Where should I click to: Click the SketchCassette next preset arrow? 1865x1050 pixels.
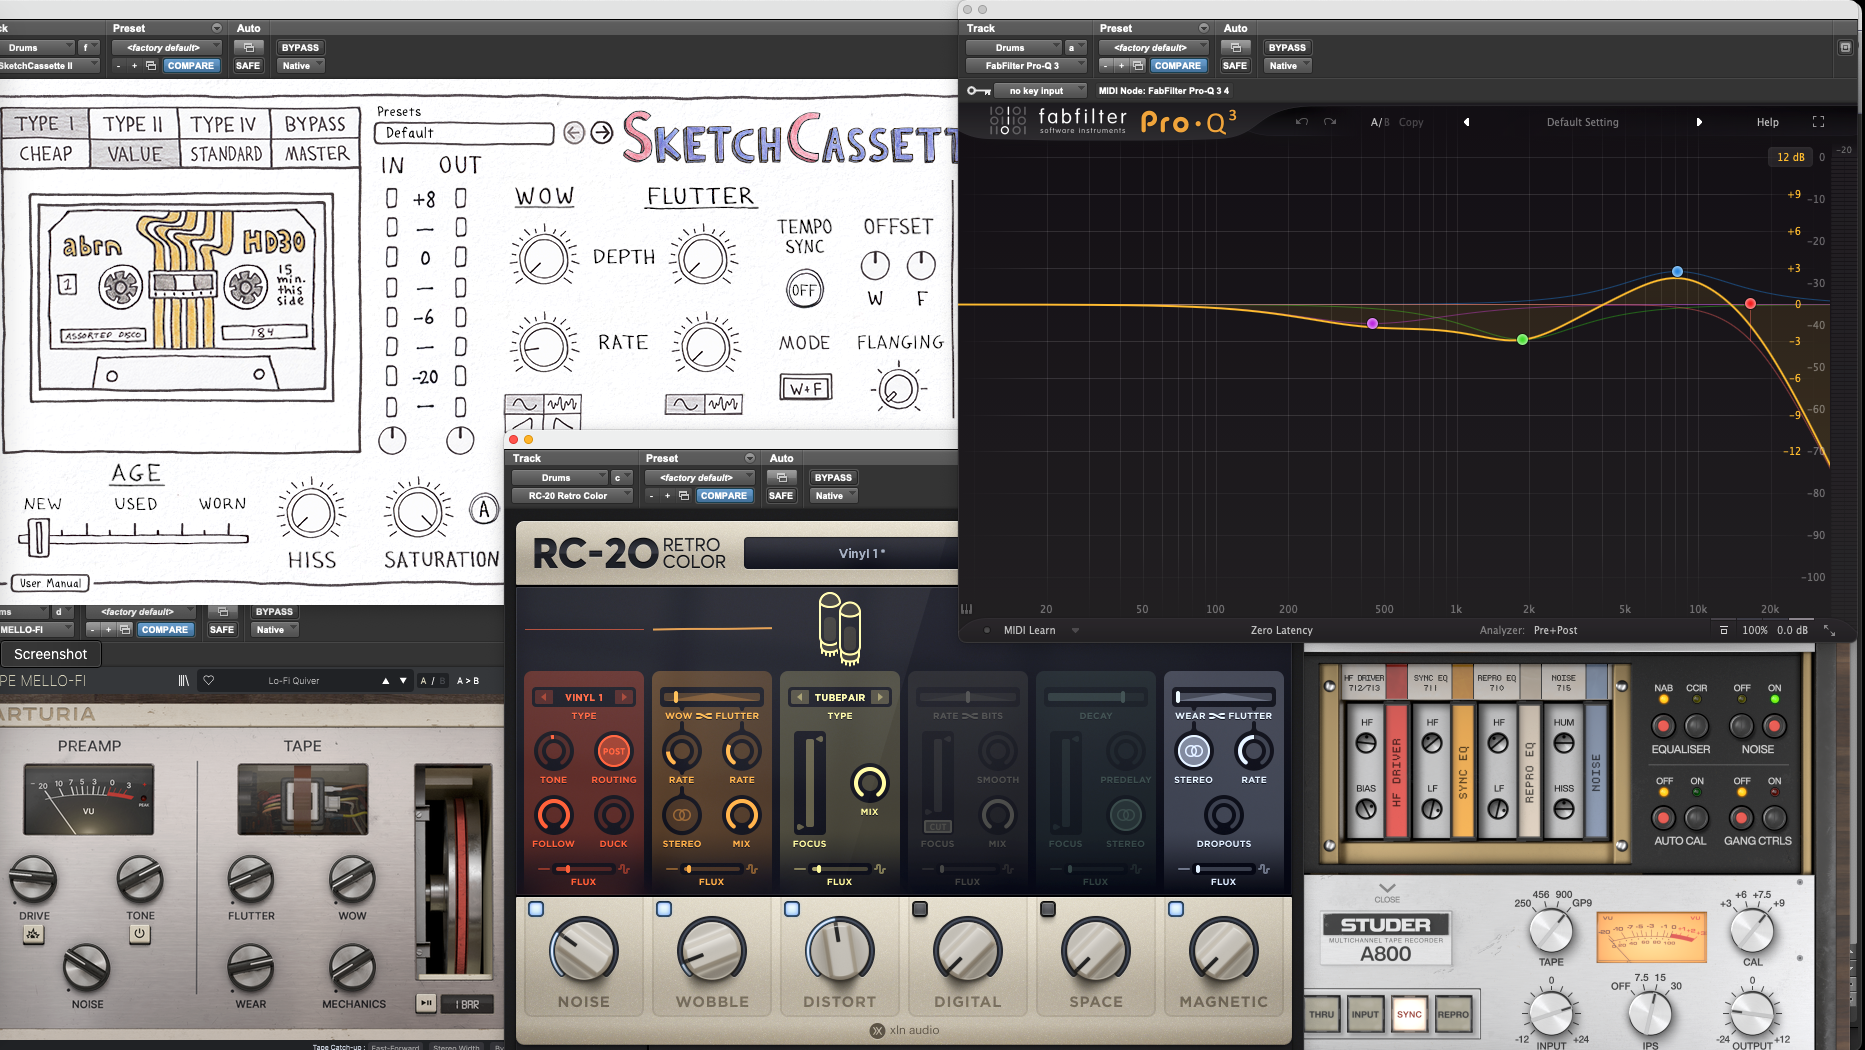pyautogui.click(x=602, y=133)
